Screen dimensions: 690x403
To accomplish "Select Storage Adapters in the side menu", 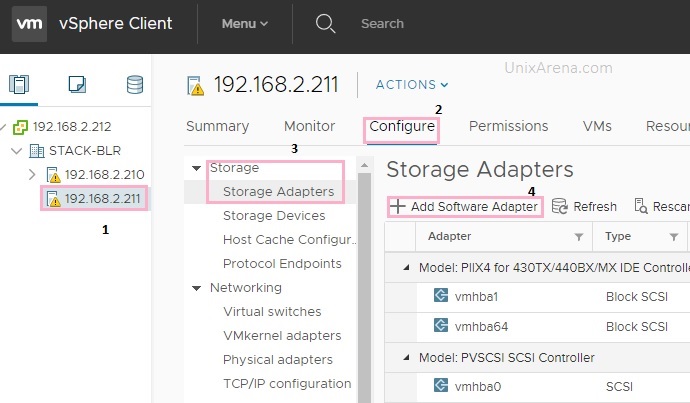I will click(x=279, y=192).
